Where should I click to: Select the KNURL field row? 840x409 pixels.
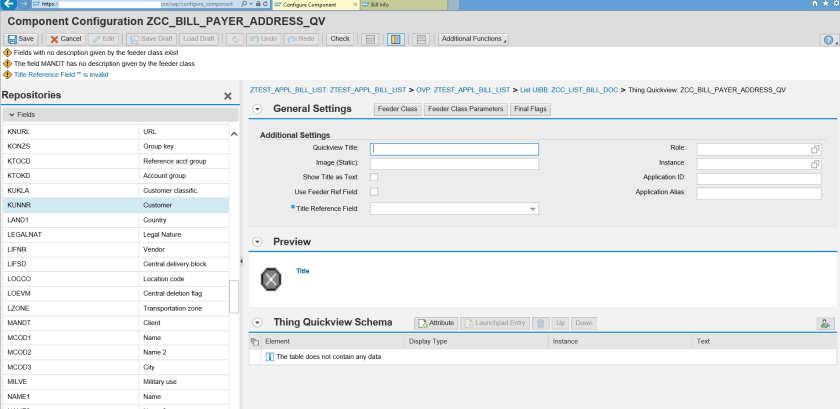116,131
